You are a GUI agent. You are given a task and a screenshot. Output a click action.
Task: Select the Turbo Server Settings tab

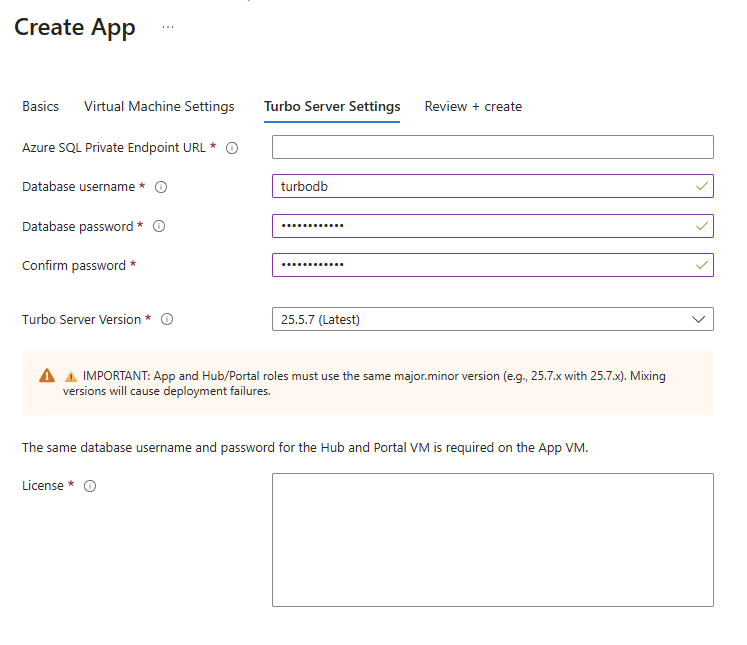332,106
